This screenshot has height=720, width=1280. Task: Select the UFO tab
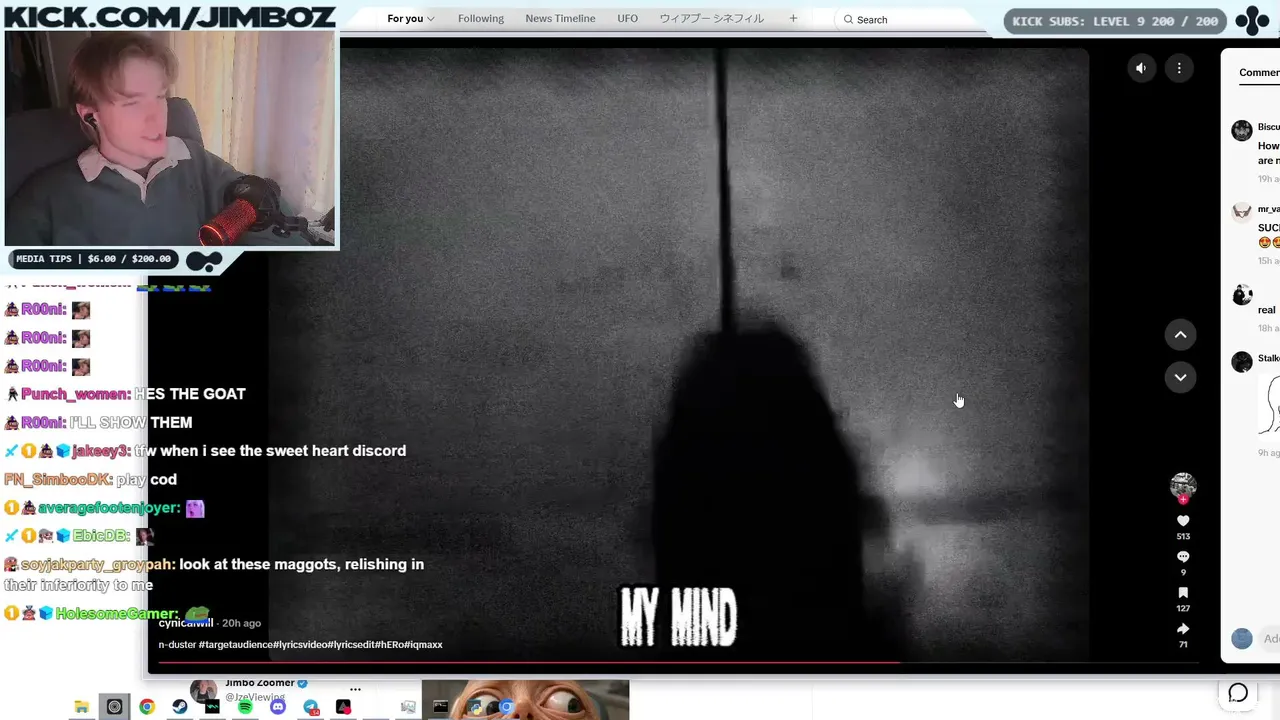628,19
